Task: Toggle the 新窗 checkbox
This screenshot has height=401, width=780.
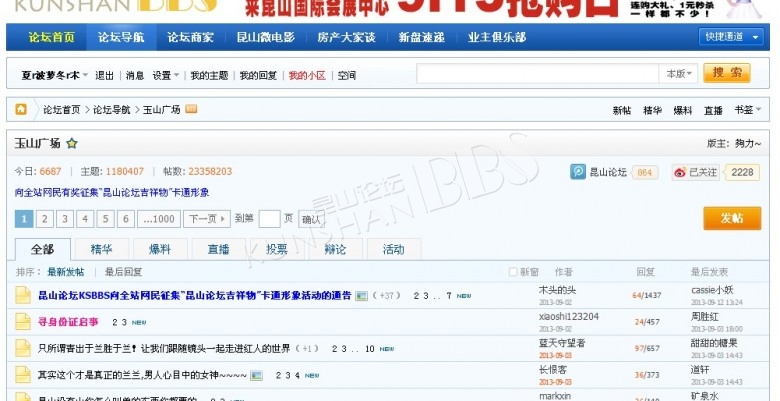Action: click(511, 272)
